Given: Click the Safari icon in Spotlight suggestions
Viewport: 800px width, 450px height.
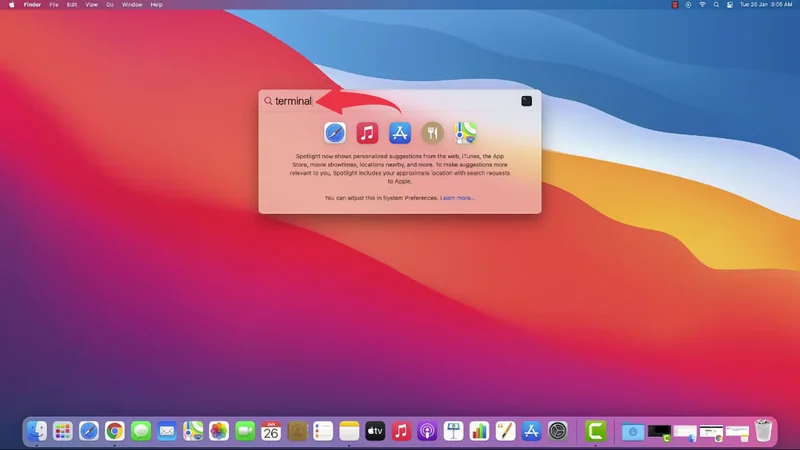Looking at the screenshot, I should 335,133.
